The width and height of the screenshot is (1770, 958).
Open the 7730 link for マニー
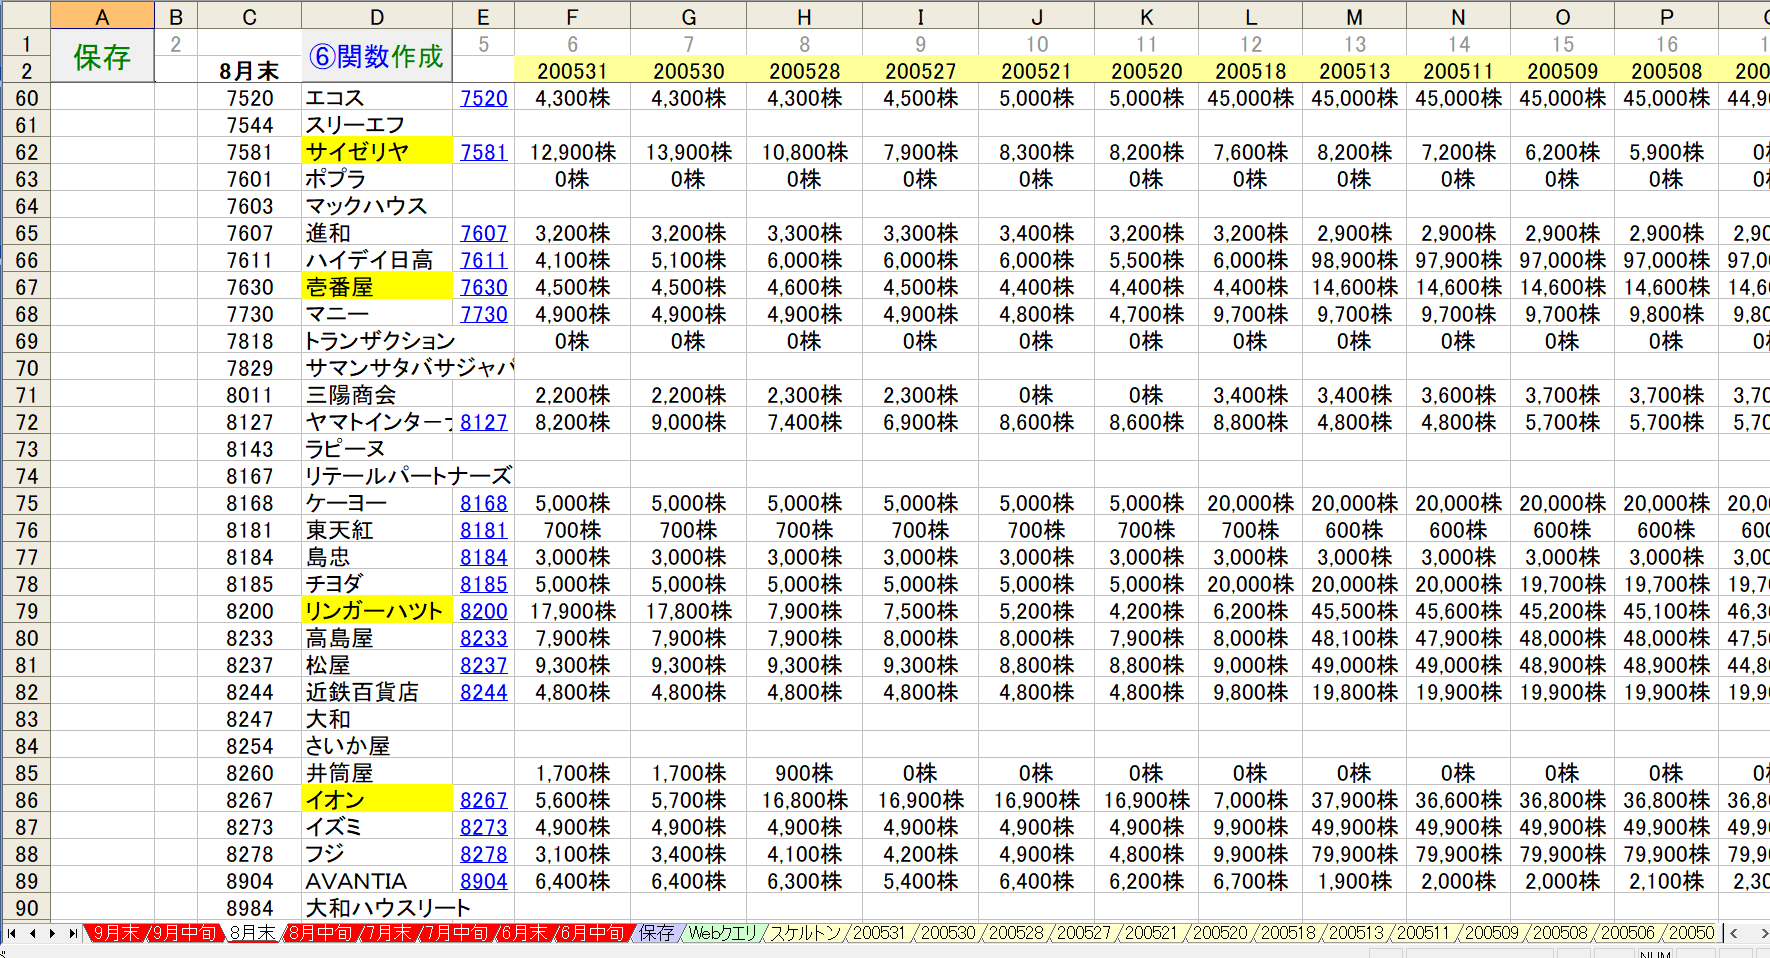(x=484, y=314)
